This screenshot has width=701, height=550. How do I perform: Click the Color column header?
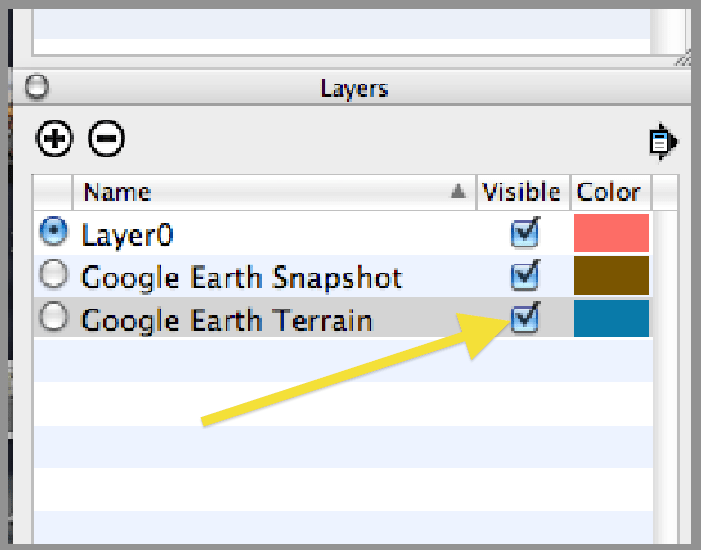tap(608, 192)
